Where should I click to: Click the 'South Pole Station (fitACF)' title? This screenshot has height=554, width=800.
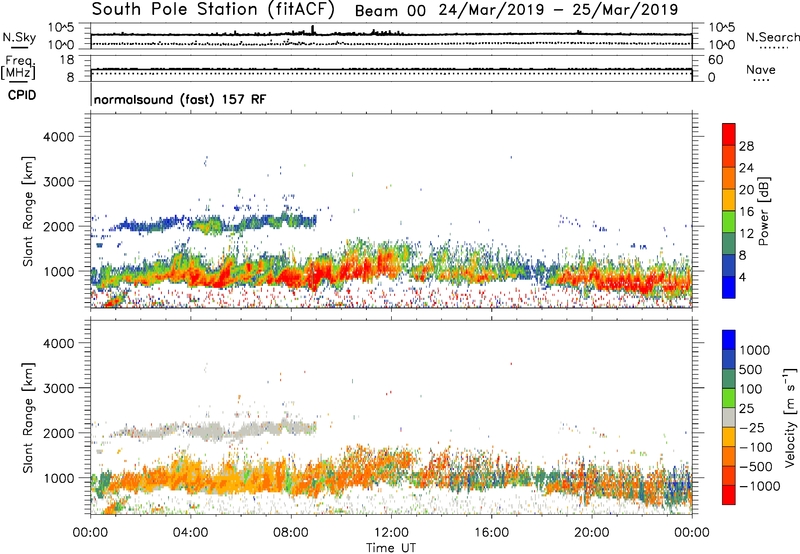pos(213,10)
